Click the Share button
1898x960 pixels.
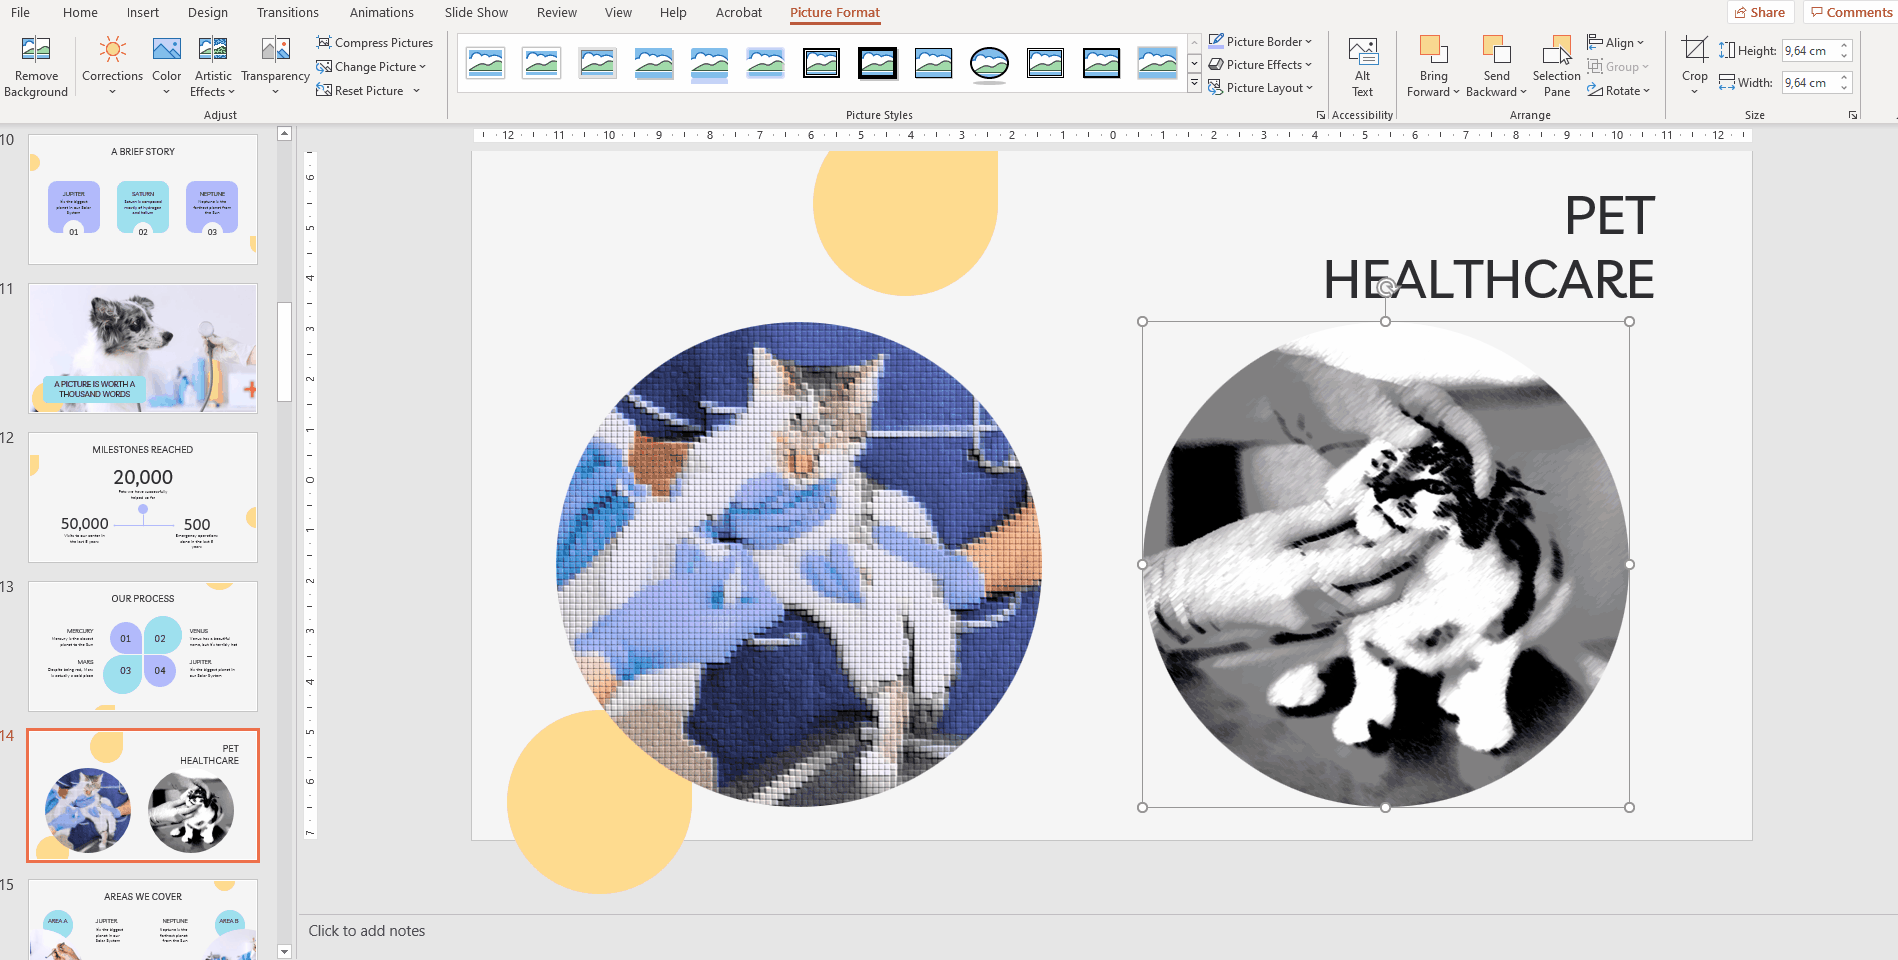click(x=1759, y=13)
